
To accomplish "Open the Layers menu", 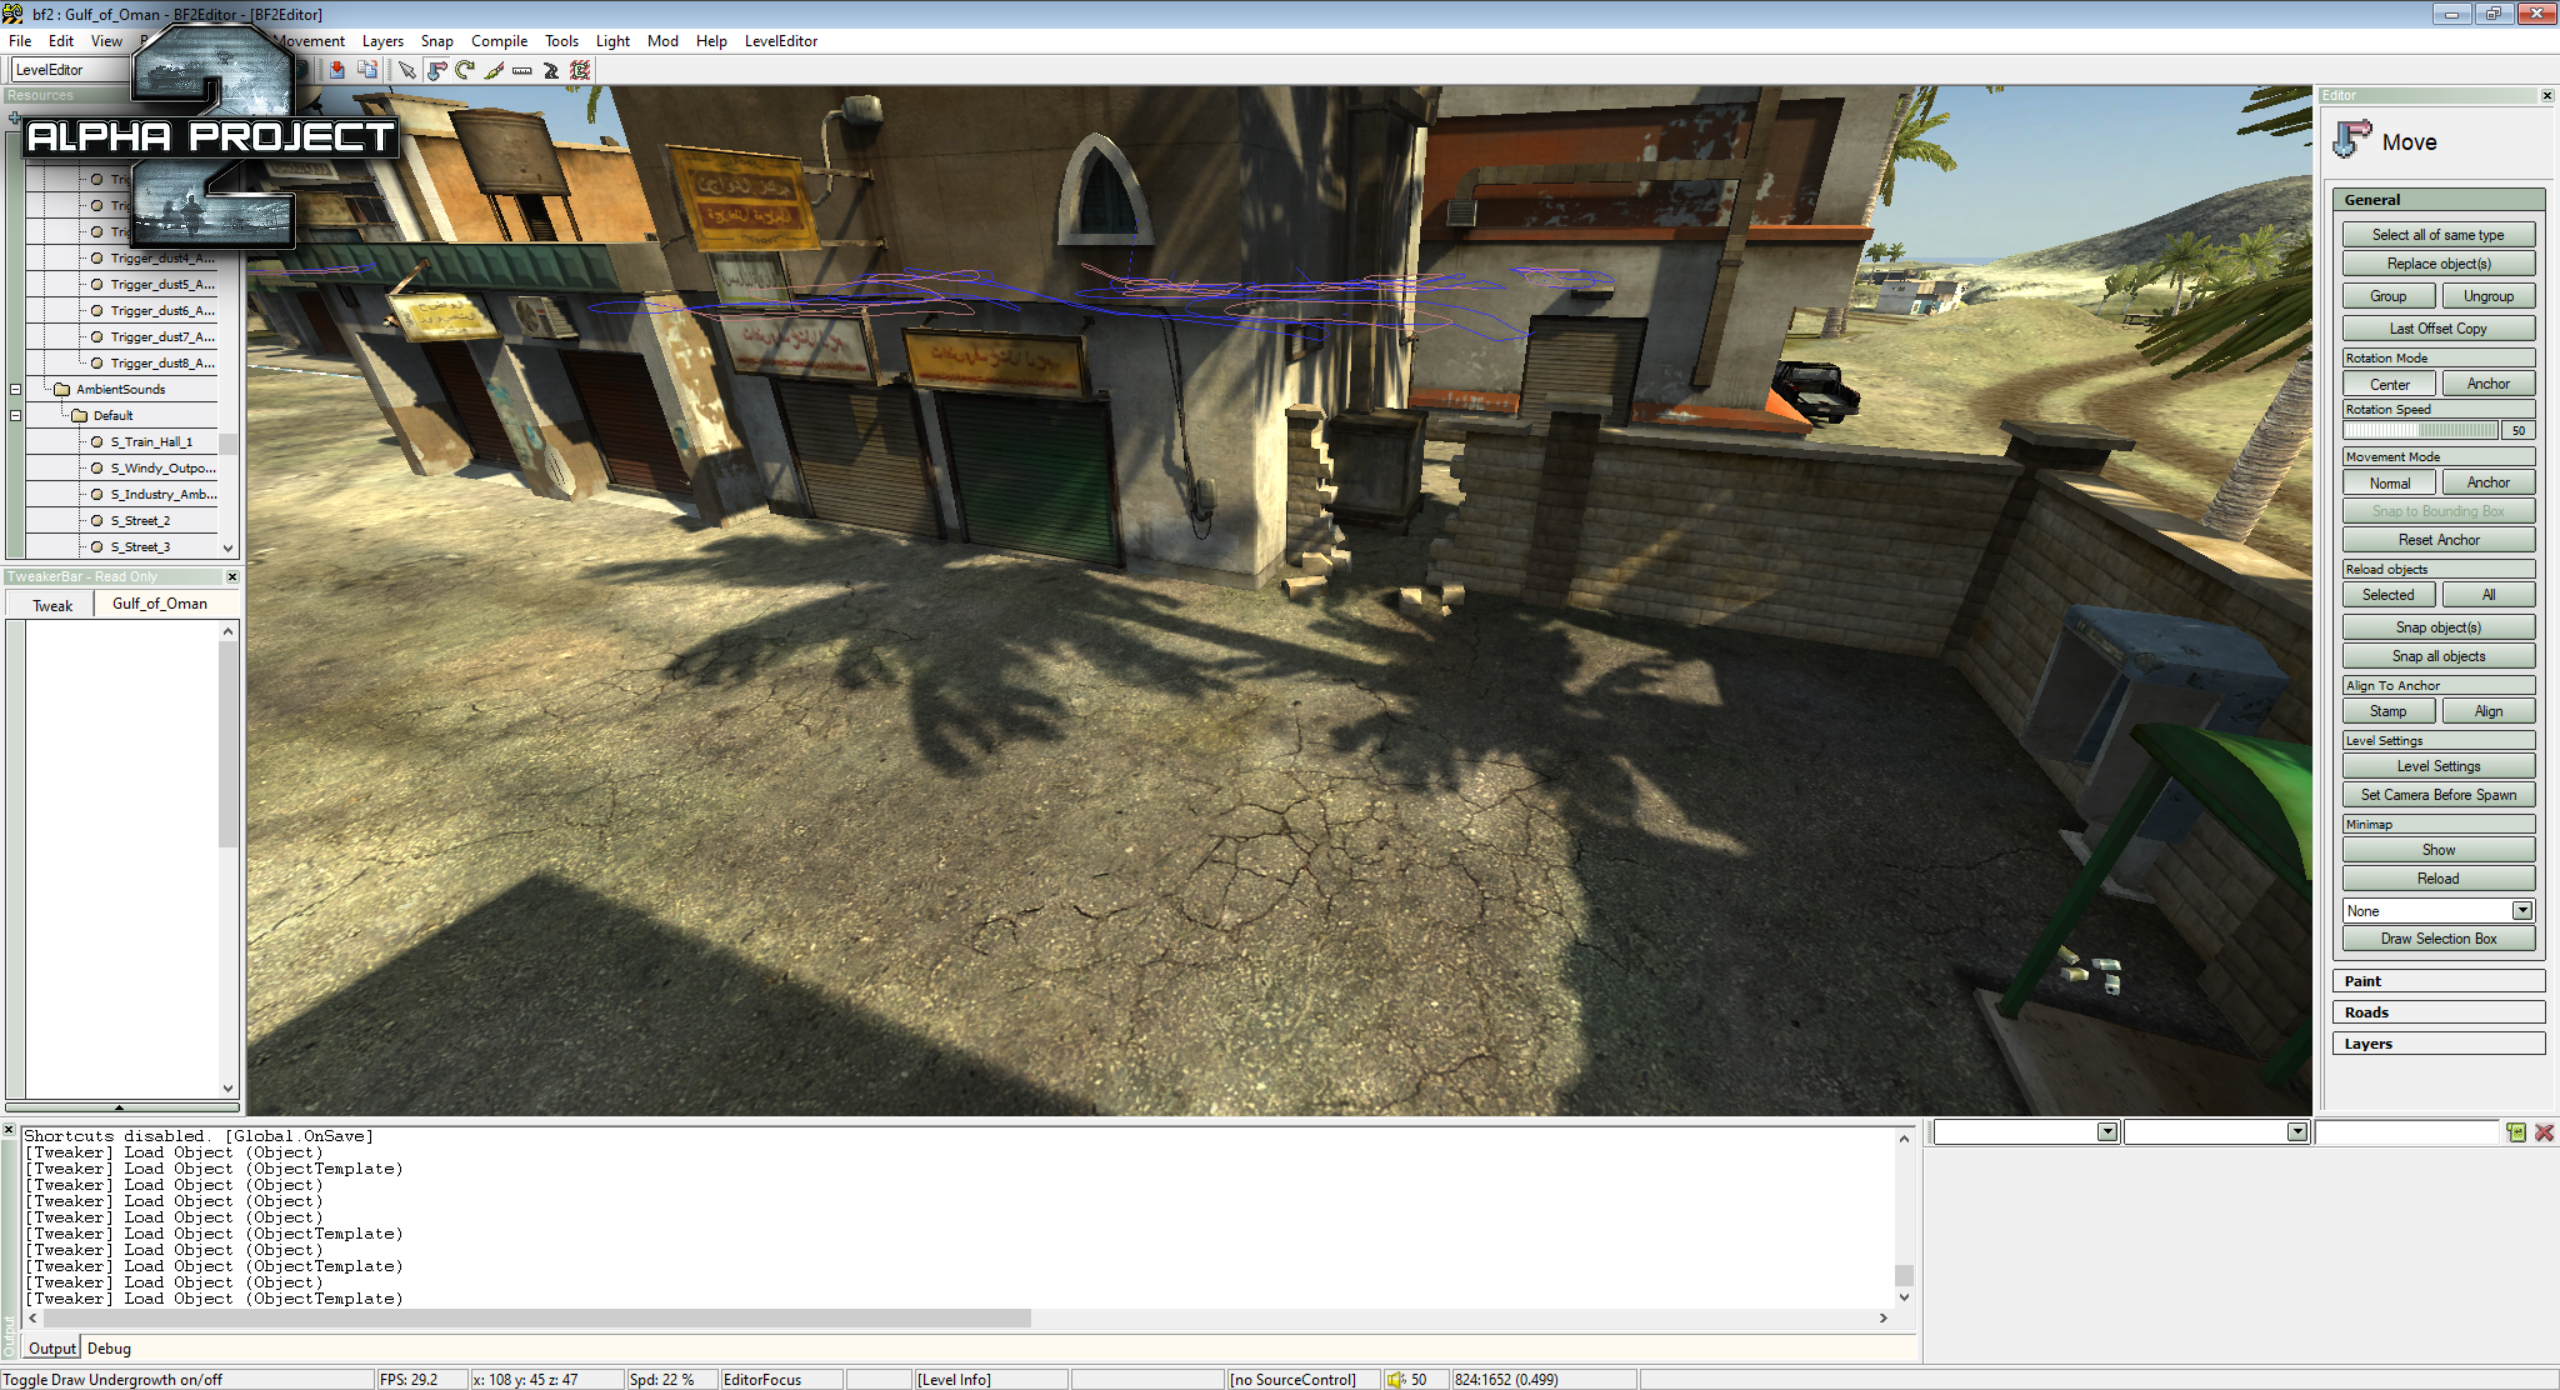I will 382,41.
